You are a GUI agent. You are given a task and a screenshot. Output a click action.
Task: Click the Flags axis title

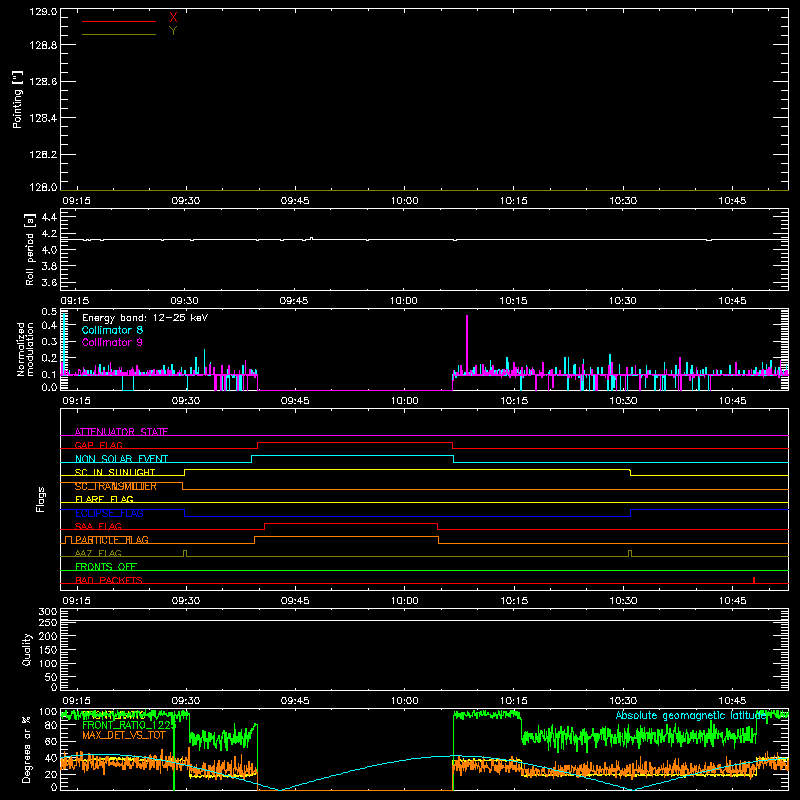click(x=41, y=499)
